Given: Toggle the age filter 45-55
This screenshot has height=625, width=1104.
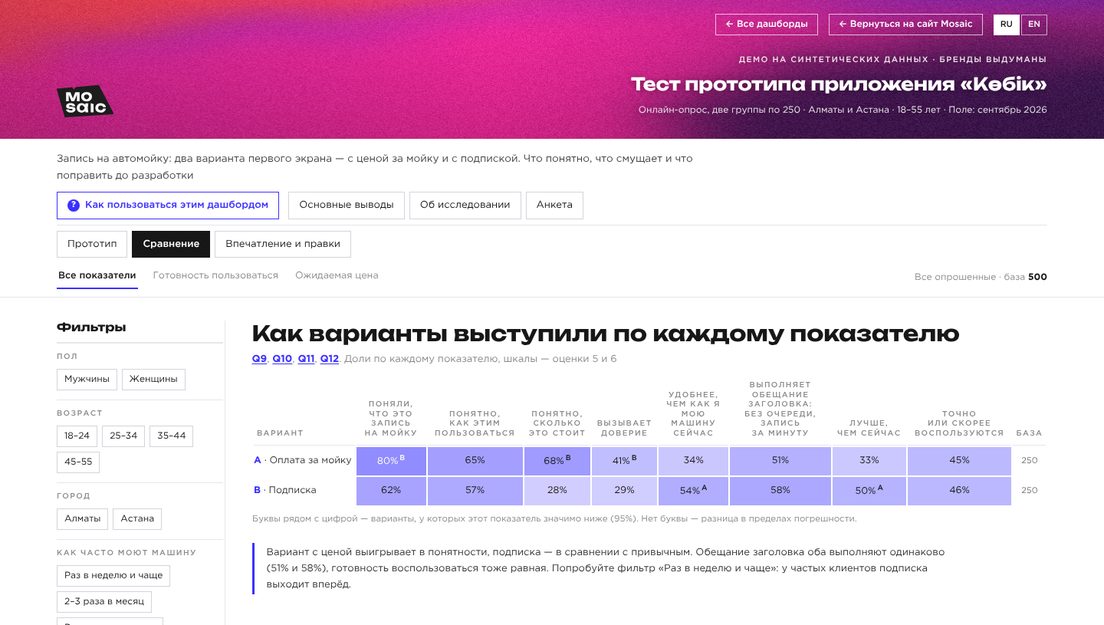Looking at the screenshot, I should (78, 462).
